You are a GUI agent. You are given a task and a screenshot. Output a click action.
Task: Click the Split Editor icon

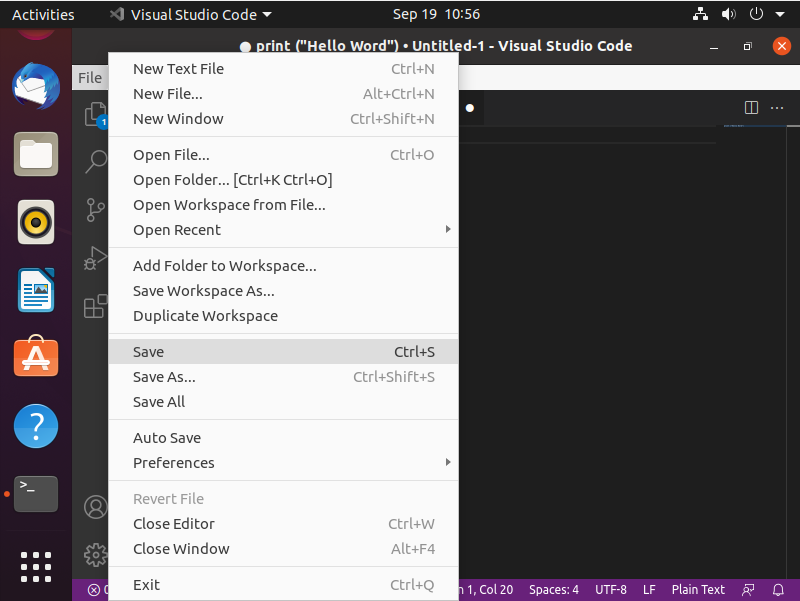tap(751, 108)
